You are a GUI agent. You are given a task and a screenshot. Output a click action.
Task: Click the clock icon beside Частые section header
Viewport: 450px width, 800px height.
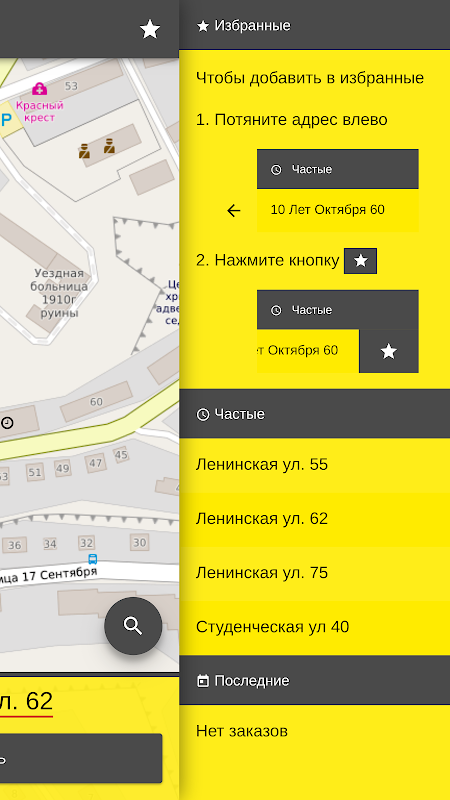coord(203,414)
